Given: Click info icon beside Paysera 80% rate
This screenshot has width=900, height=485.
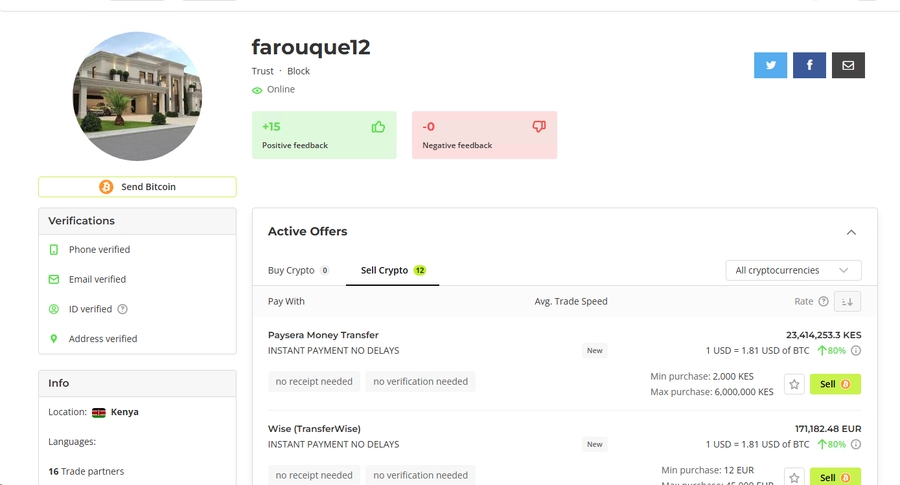Looking at the screenshot, I should pyautogui.click(x=856, y=350).
